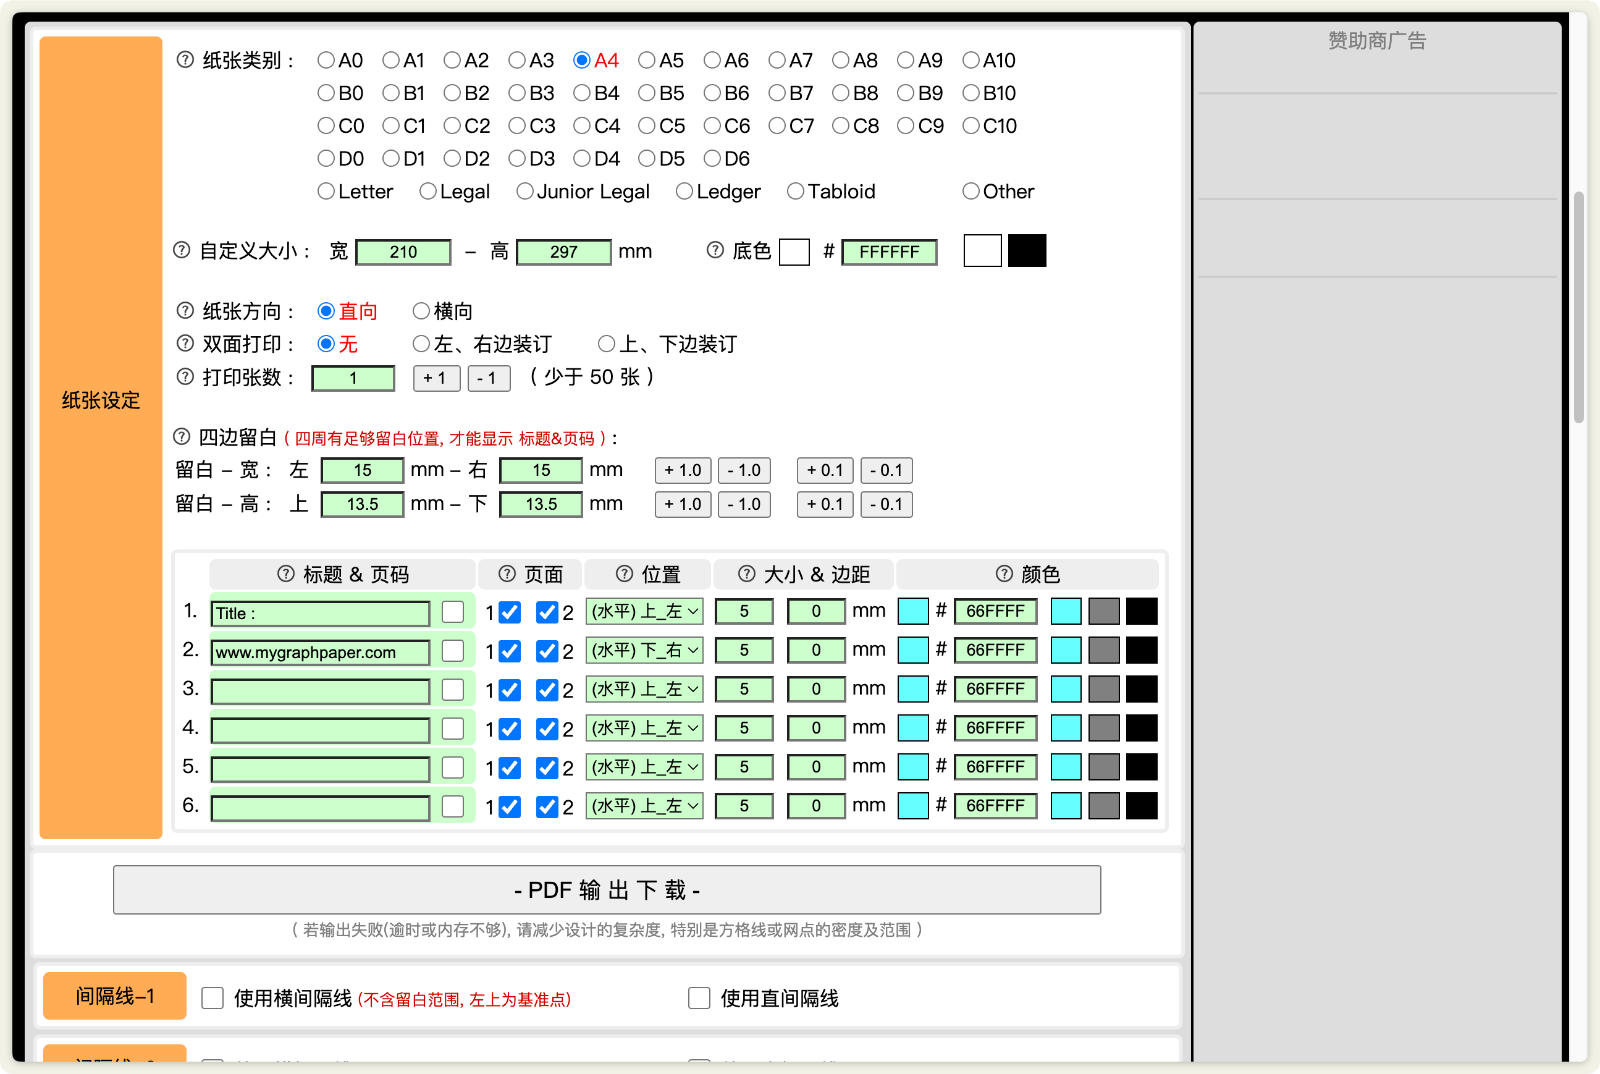Viewport: 1600px width, 1074px height.
Task: Enable 使用横间隔线 divider lines
Action: 212,997
